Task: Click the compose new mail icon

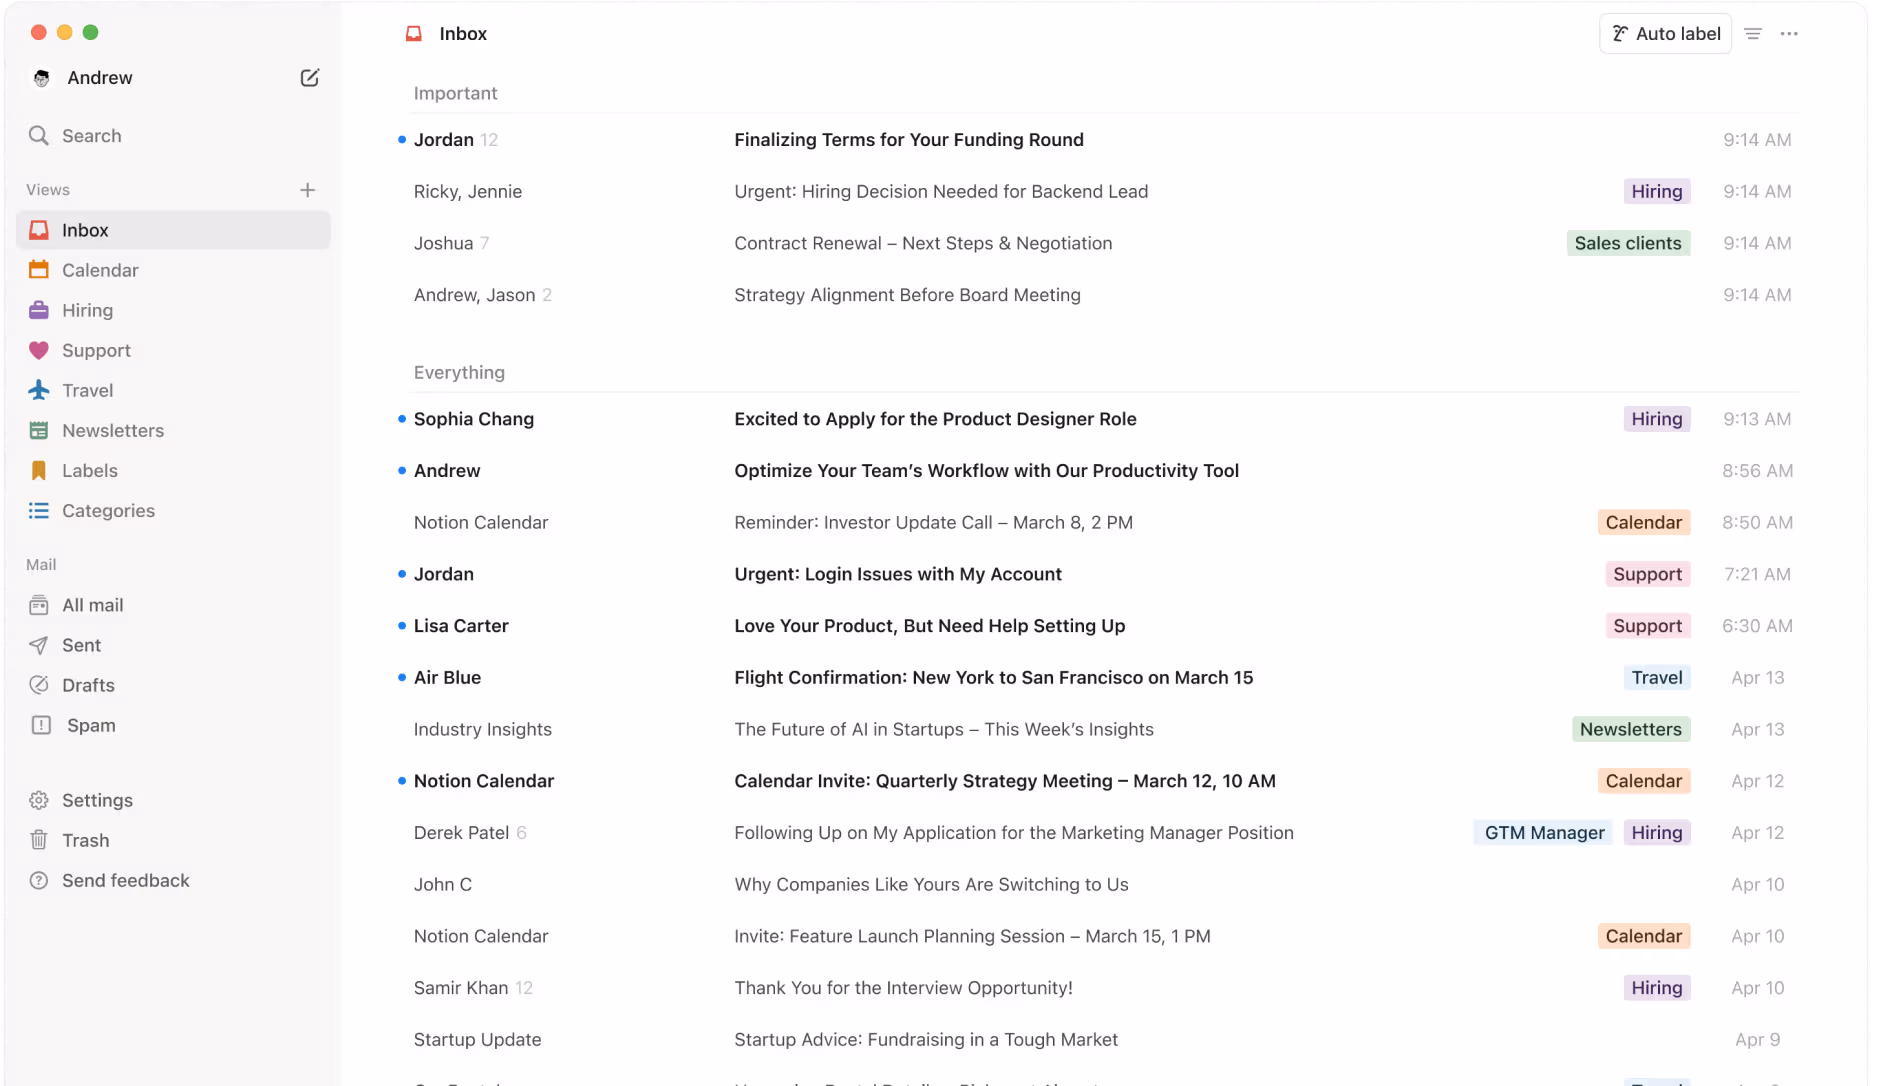Action: [309, 78]
